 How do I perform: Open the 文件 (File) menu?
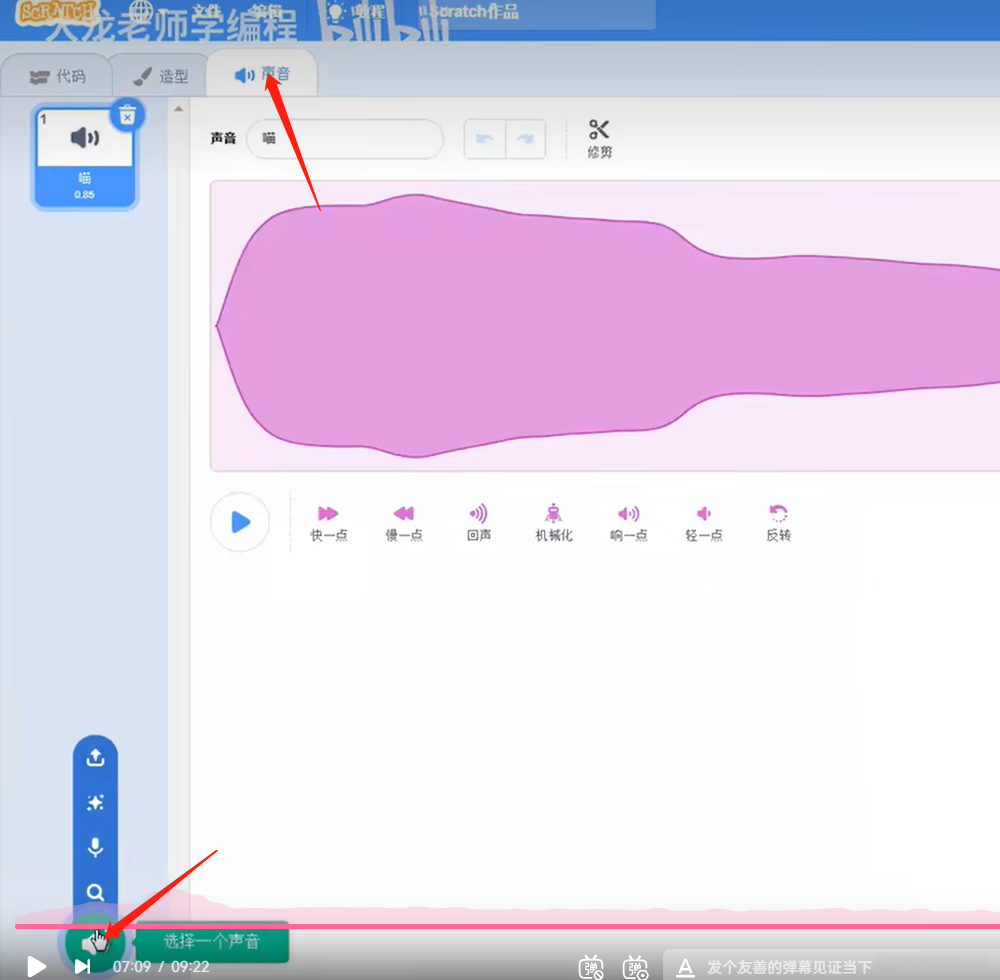point(205,11)
